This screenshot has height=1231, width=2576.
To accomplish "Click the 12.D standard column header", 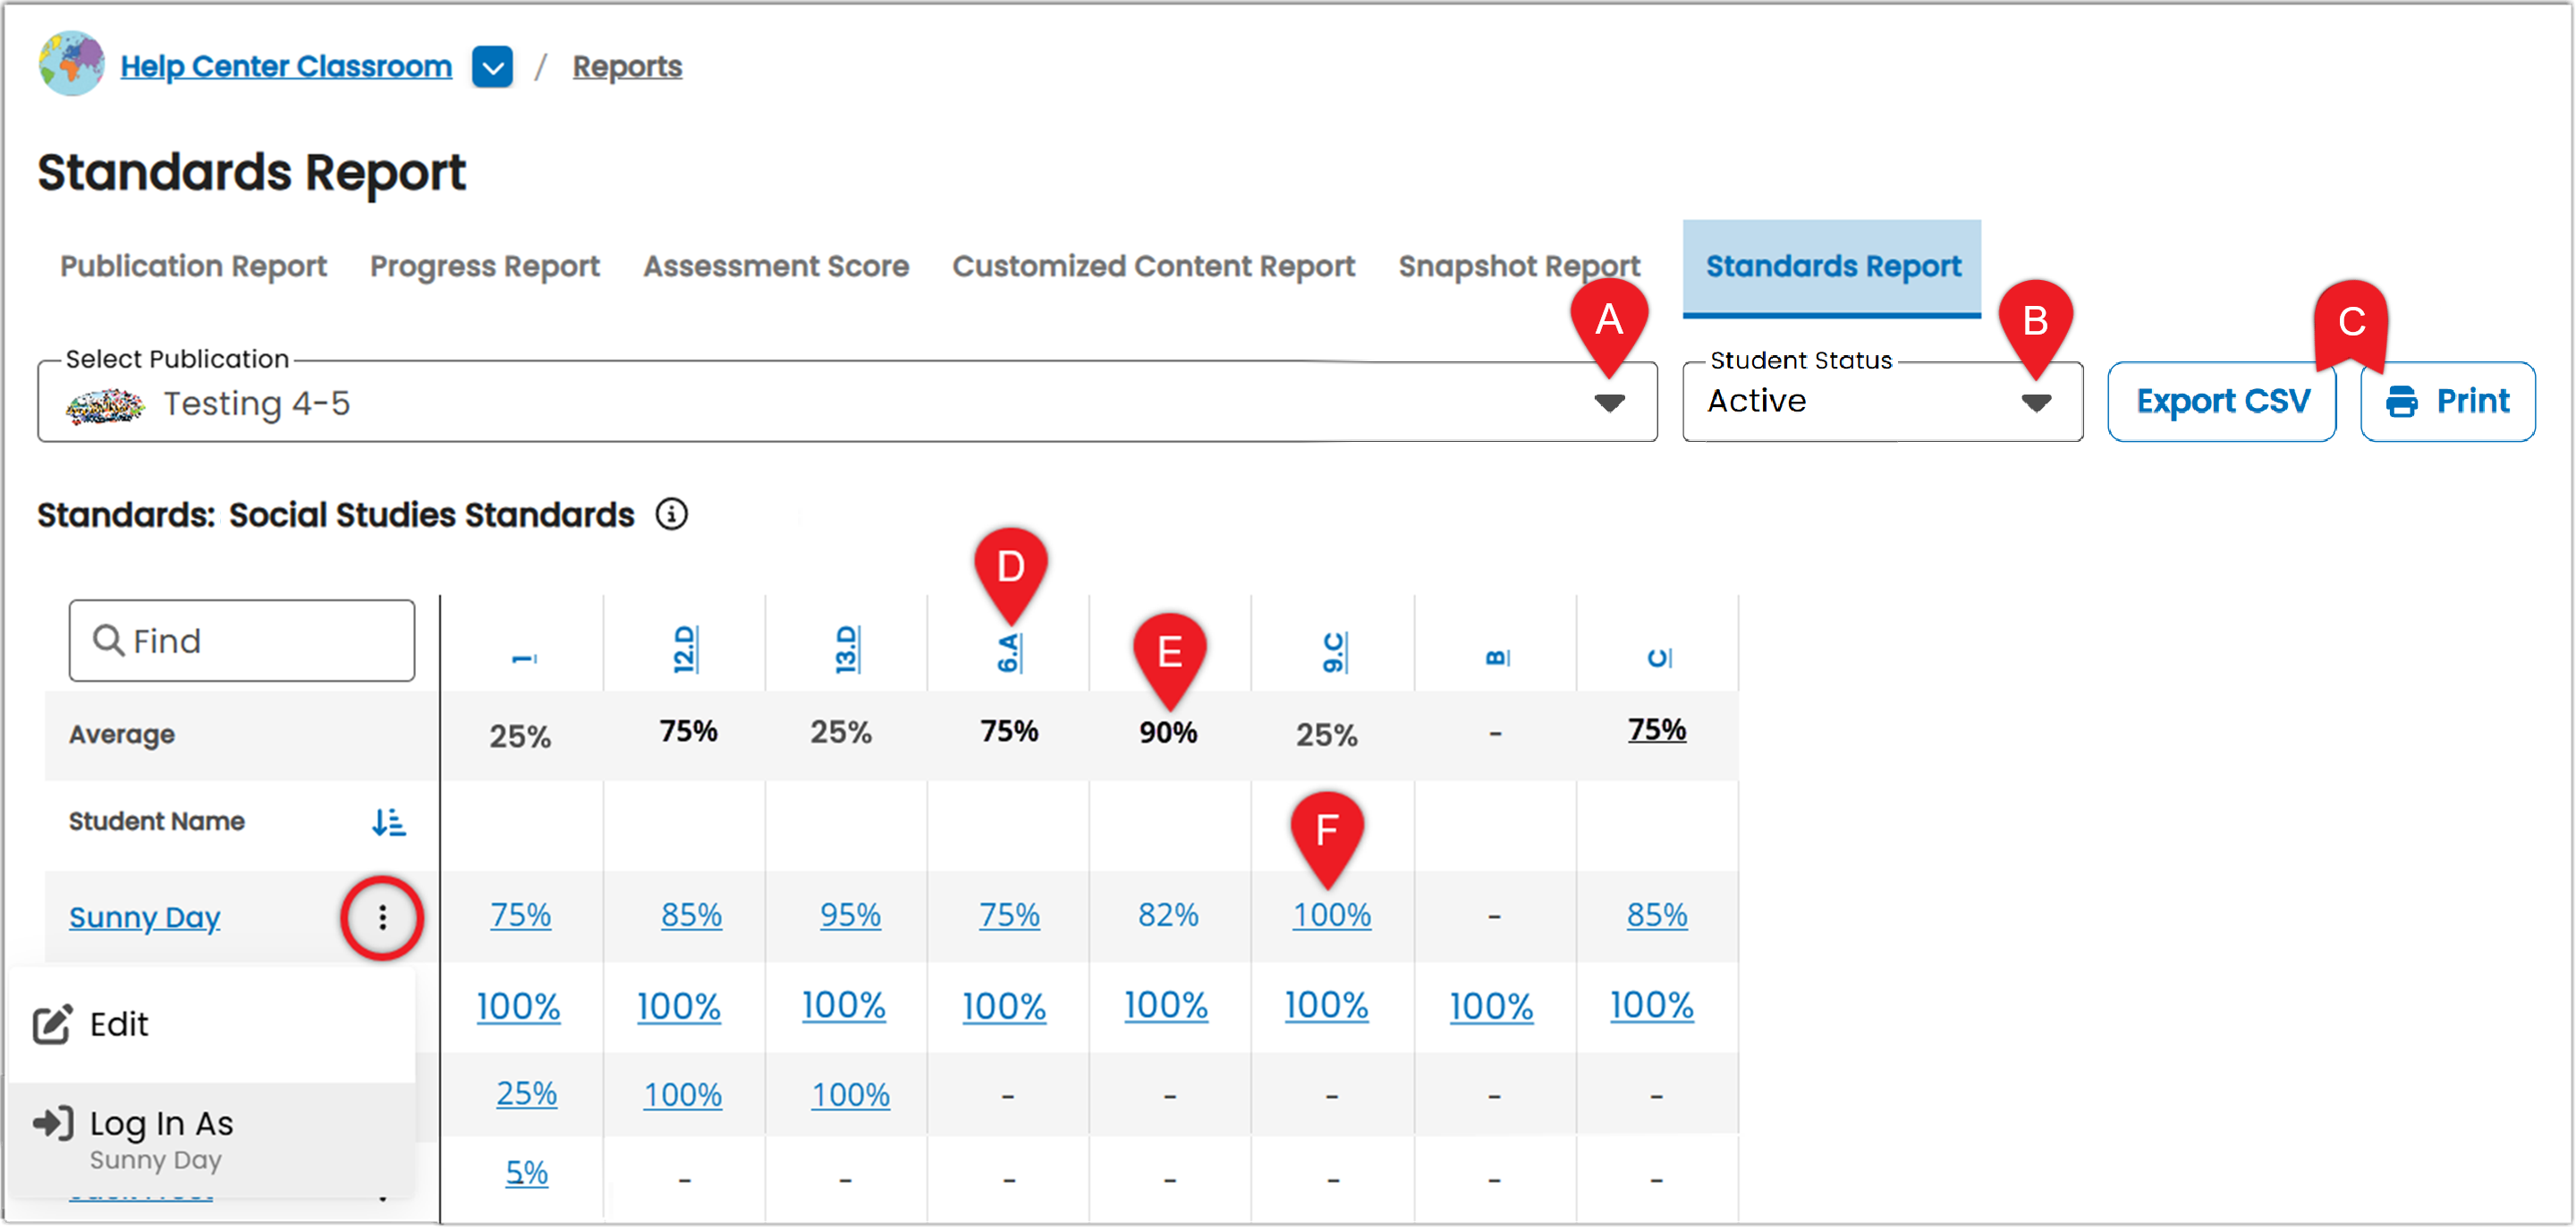I will pos(684,650).
